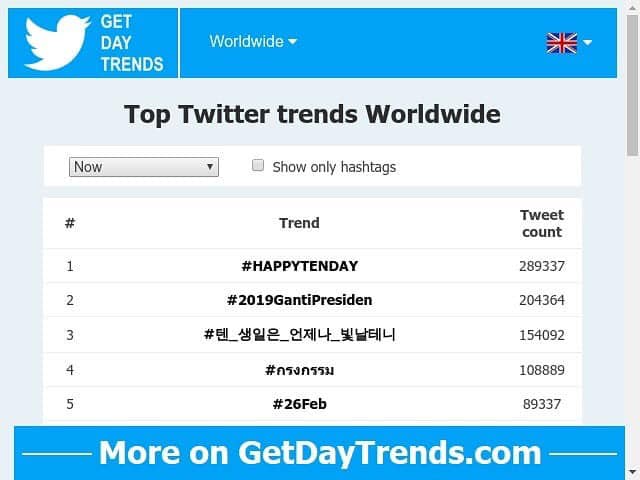Enable Show only hashtags checkbox
640x480 pixels.
click(x=258, y=166)
